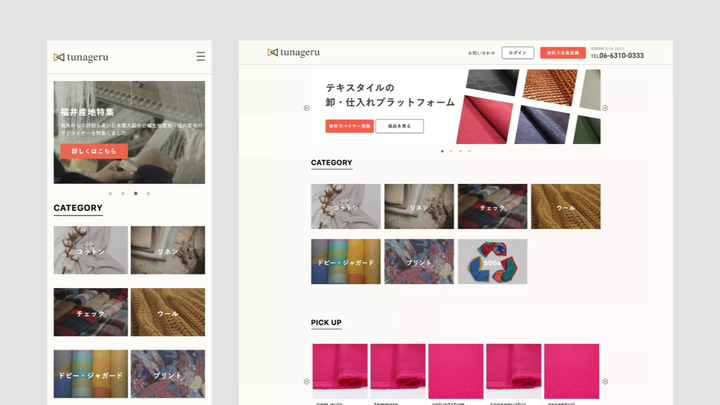This screenshot has width=720, height=405.
Task: Click the white 商品を見る hero button
Action: pyautogui.click(x=399, y=126)
